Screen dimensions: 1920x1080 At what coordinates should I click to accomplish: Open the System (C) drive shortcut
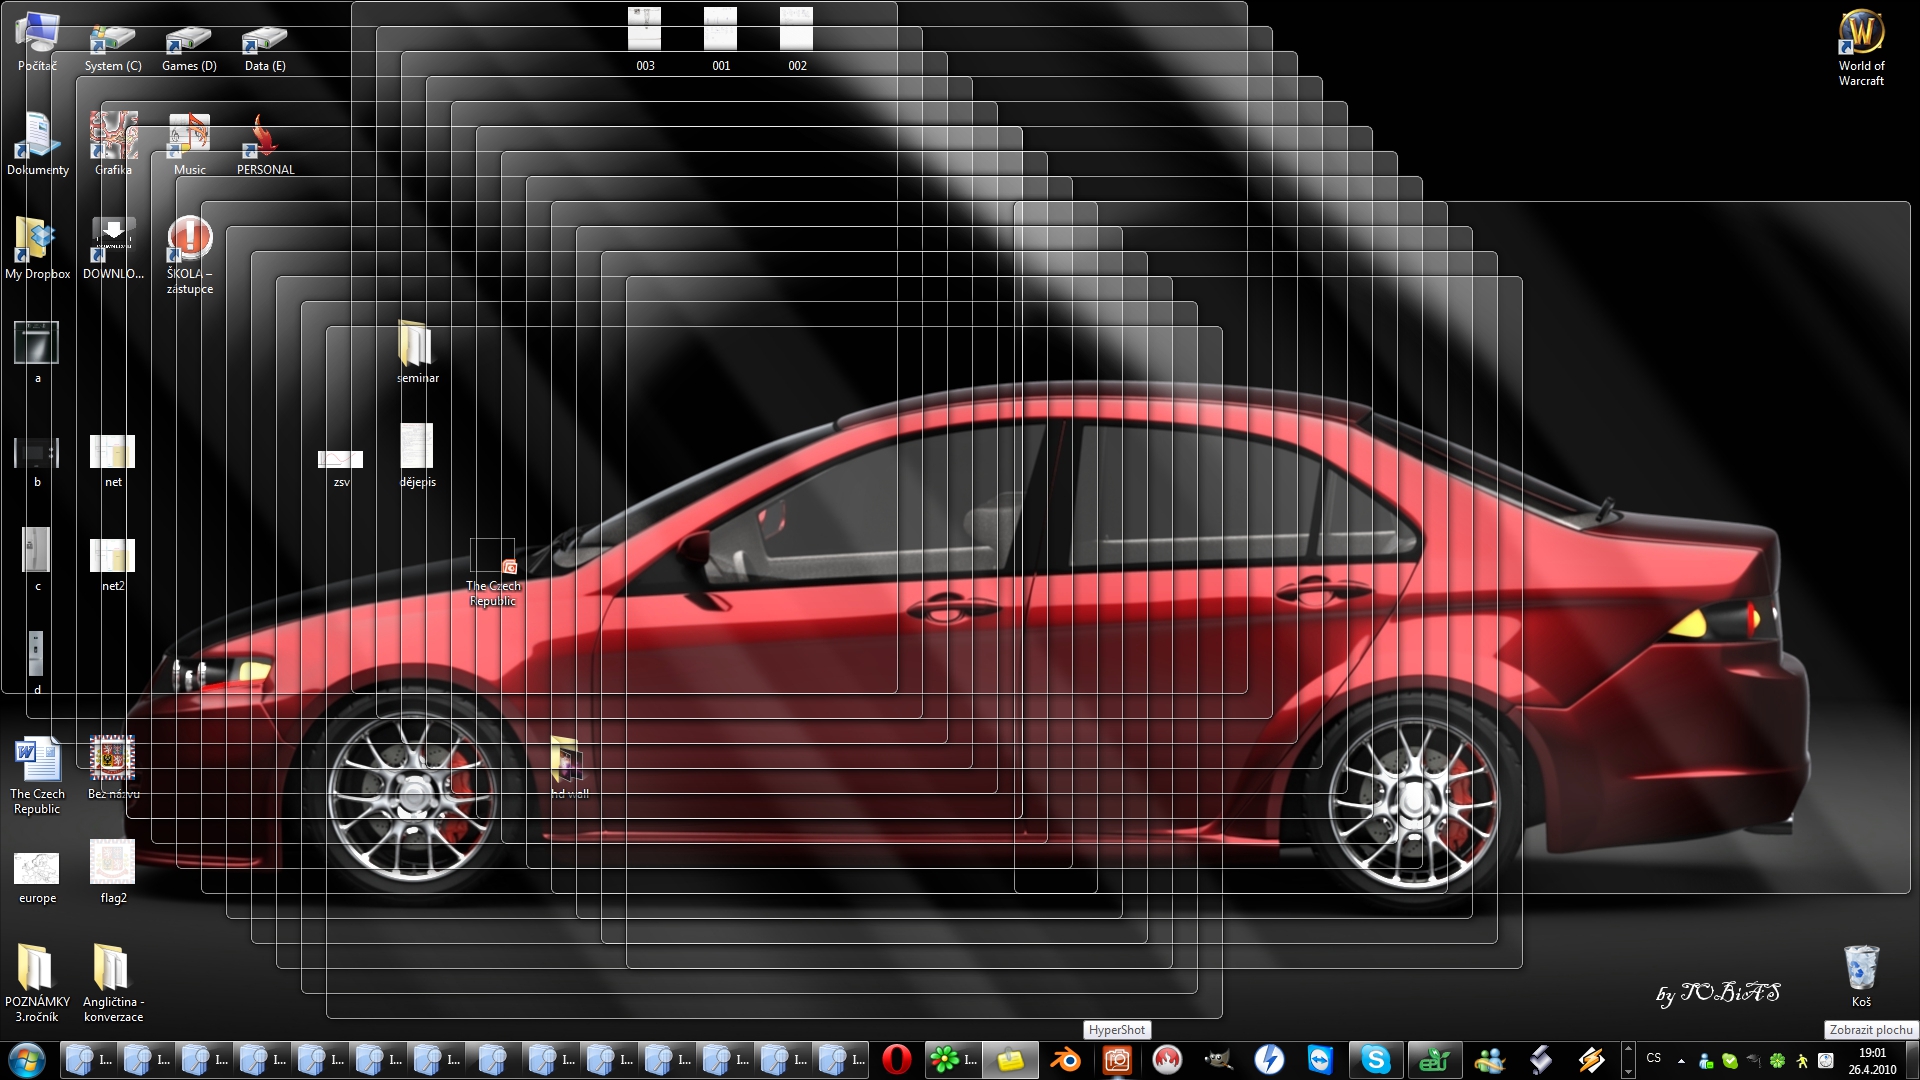point(113,48)
